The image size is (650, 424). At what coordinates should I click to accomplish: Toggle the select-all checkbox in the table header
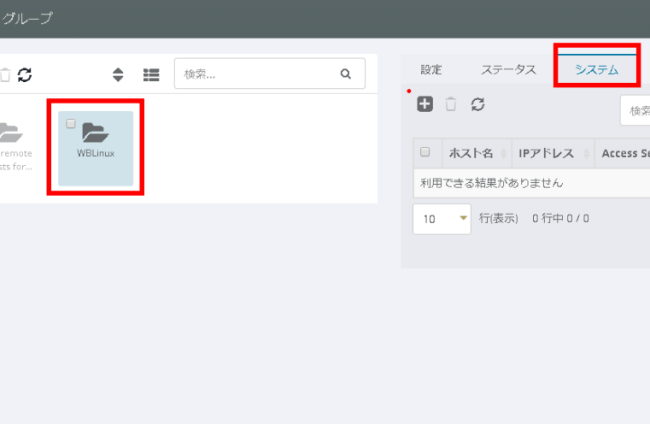point(425,153)
